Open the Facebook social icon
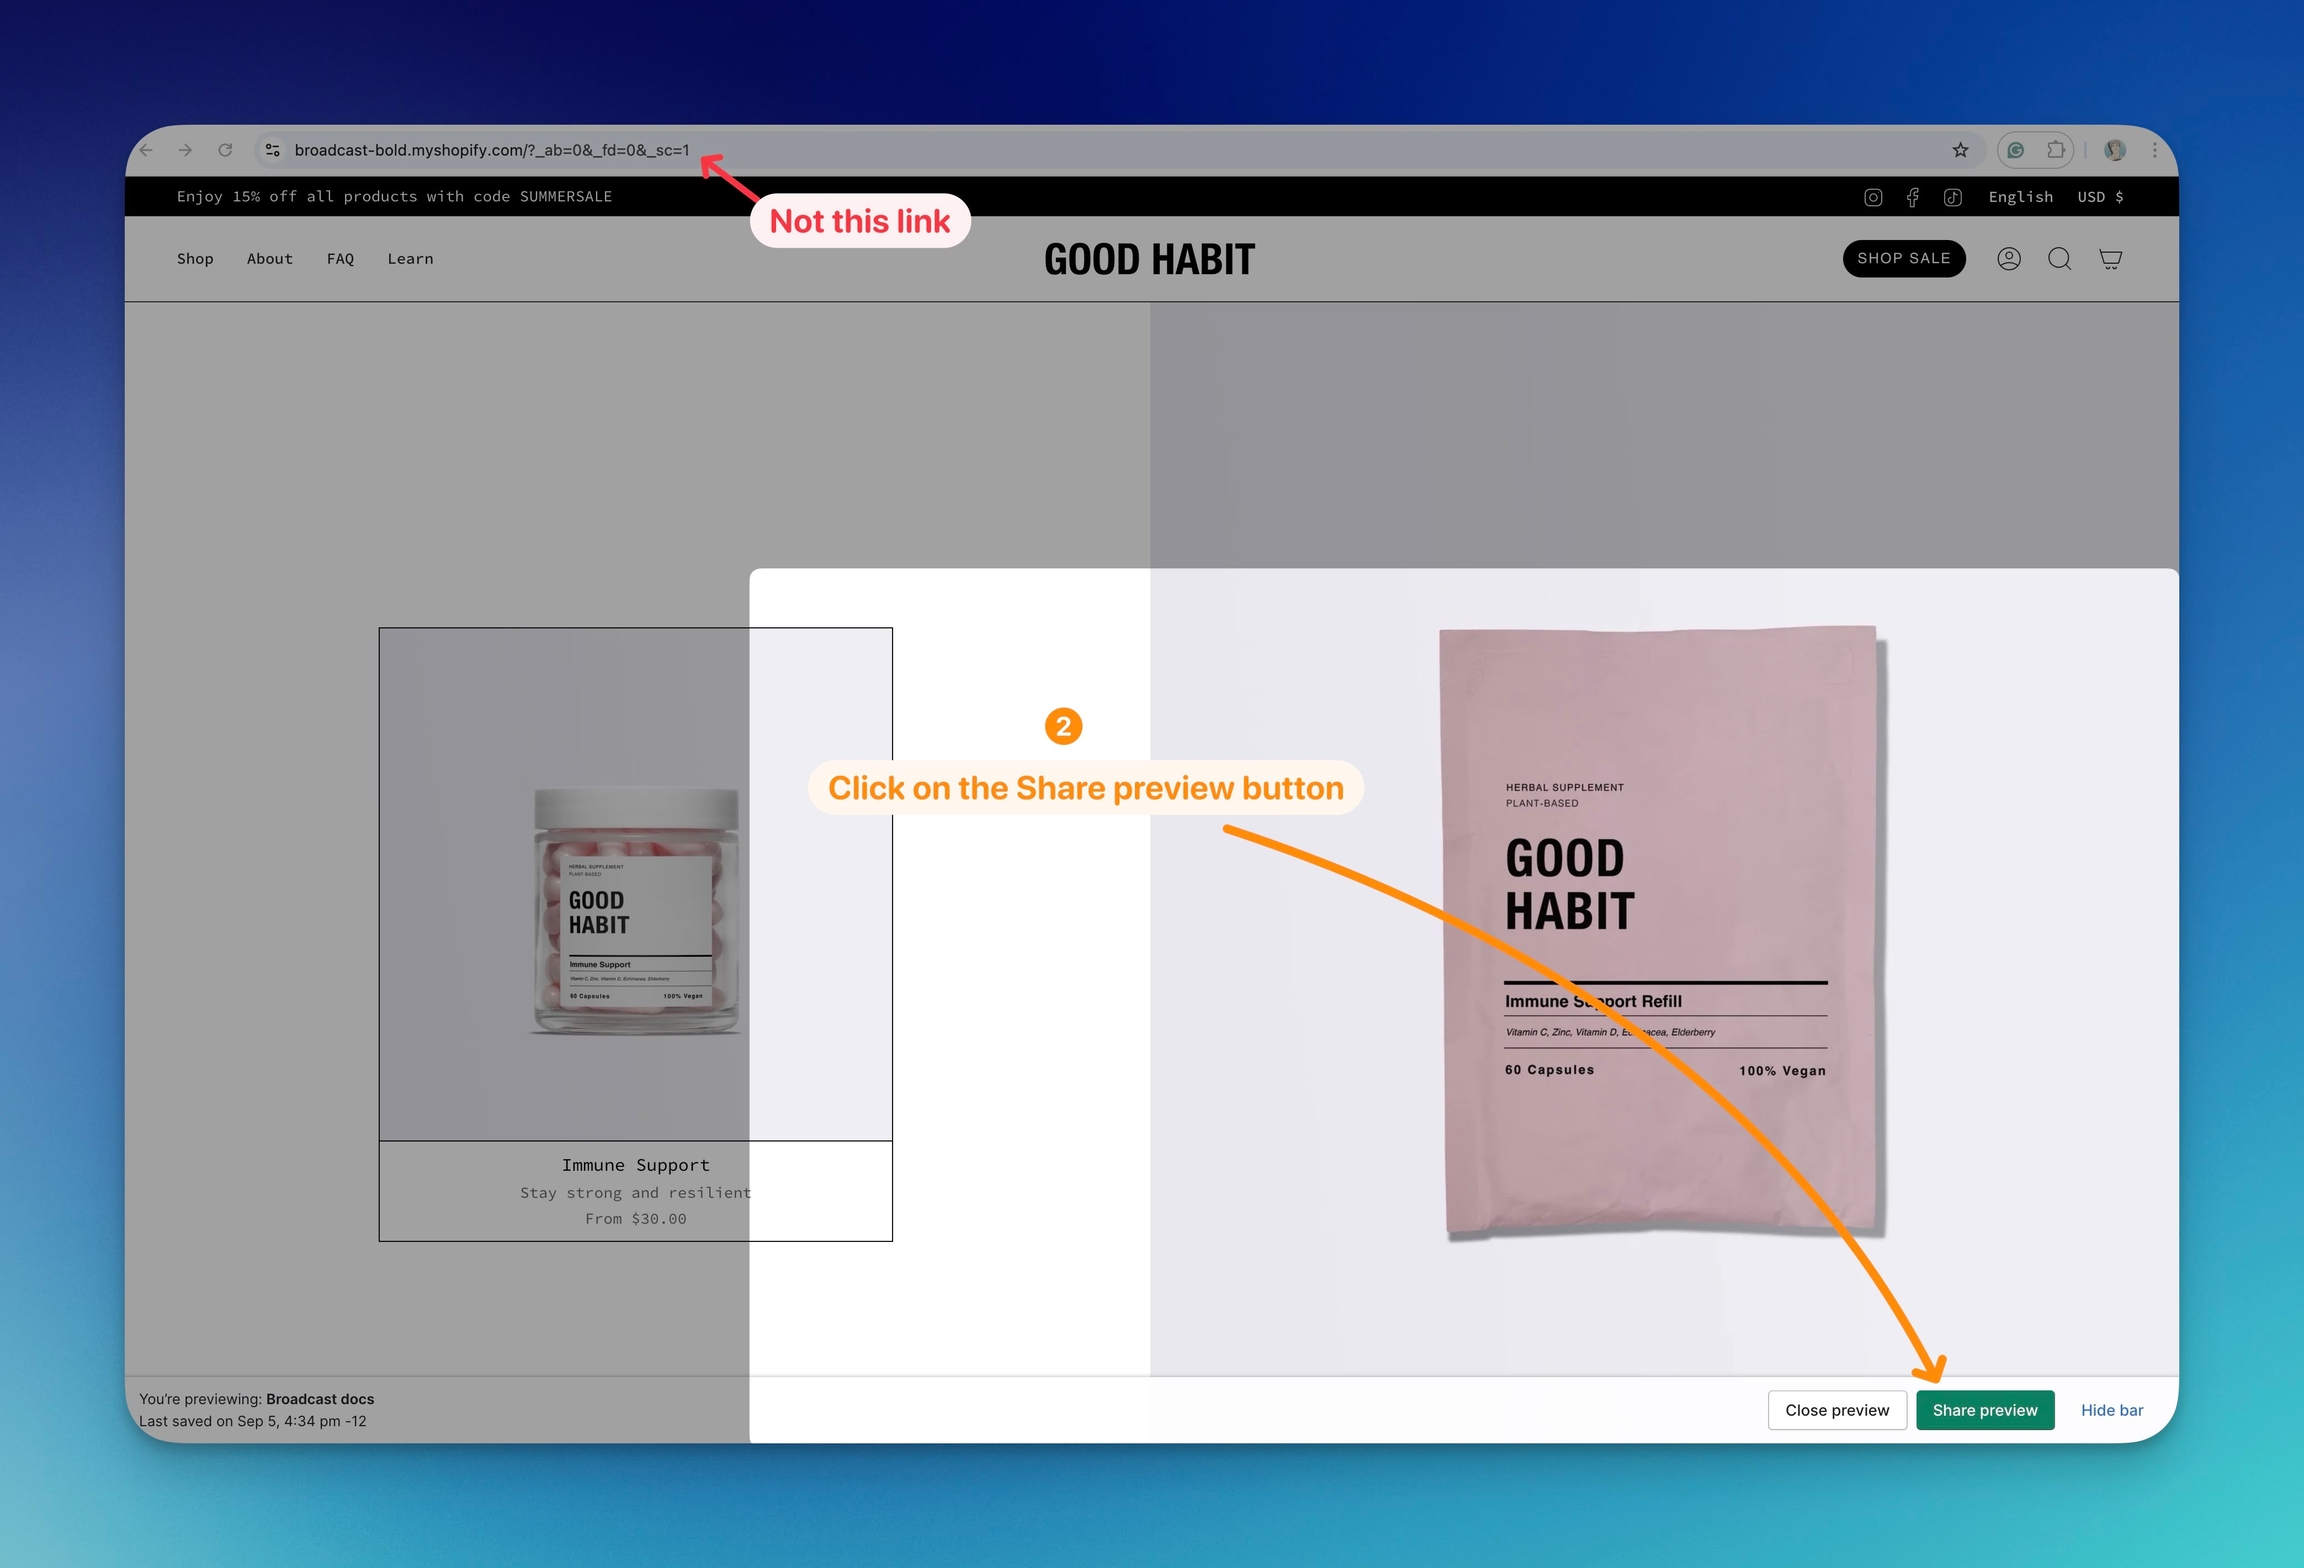This screenshot has width=2304, height=1568. coord(1912,197)
